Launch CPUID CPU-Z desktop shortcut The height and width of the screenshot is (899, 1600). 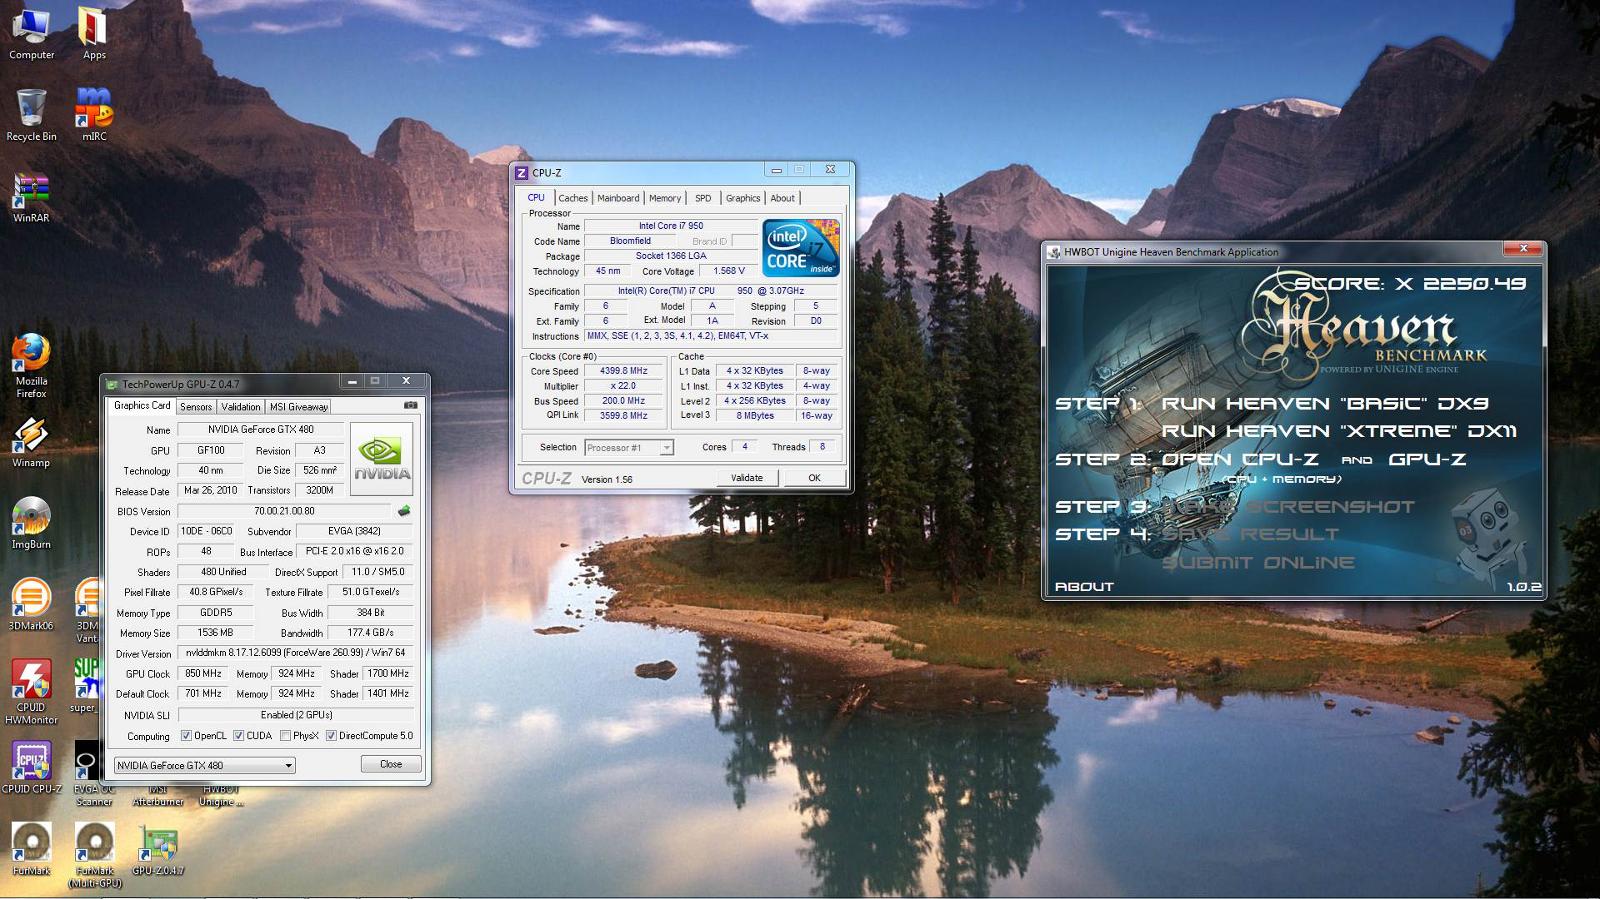[x=31, y=767]
